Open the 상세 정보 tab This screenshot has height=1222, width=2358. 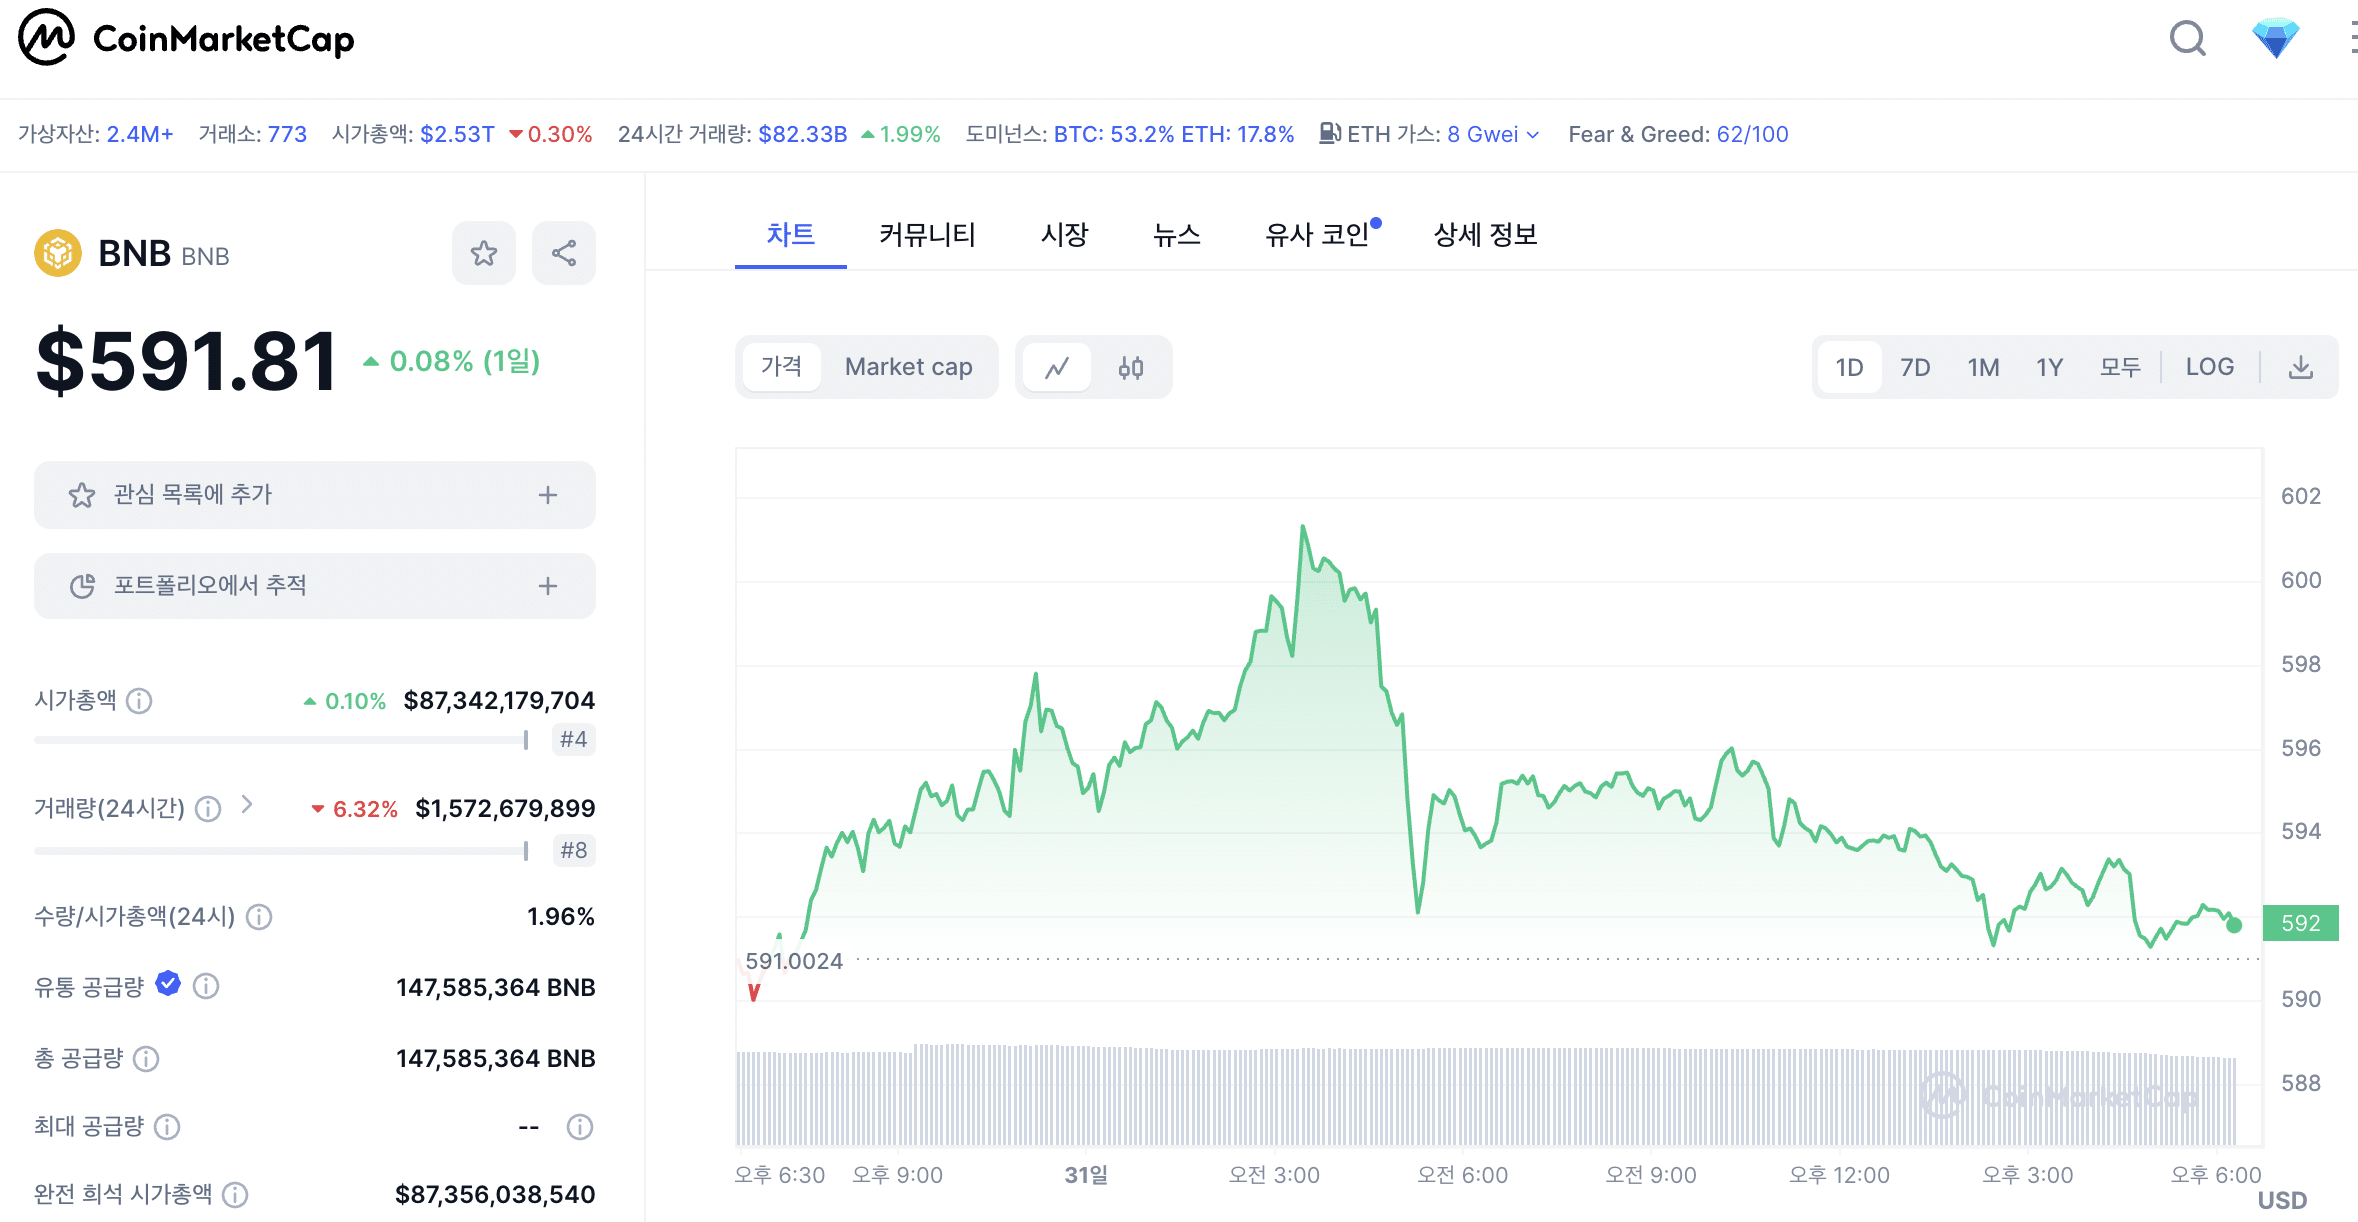pyautogui.click(x=1485, y=235)
